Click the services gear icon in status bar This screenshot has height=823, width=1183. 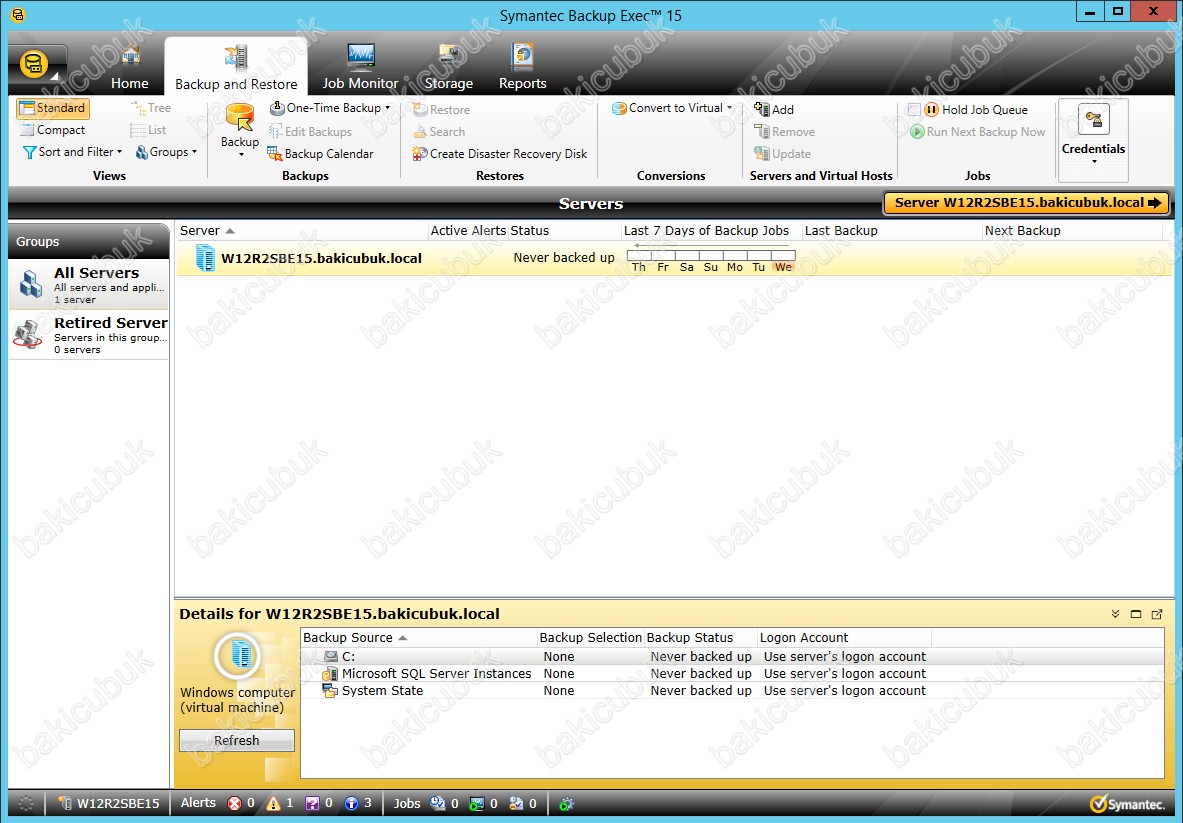pyautogui.click(x=567, y=804)
